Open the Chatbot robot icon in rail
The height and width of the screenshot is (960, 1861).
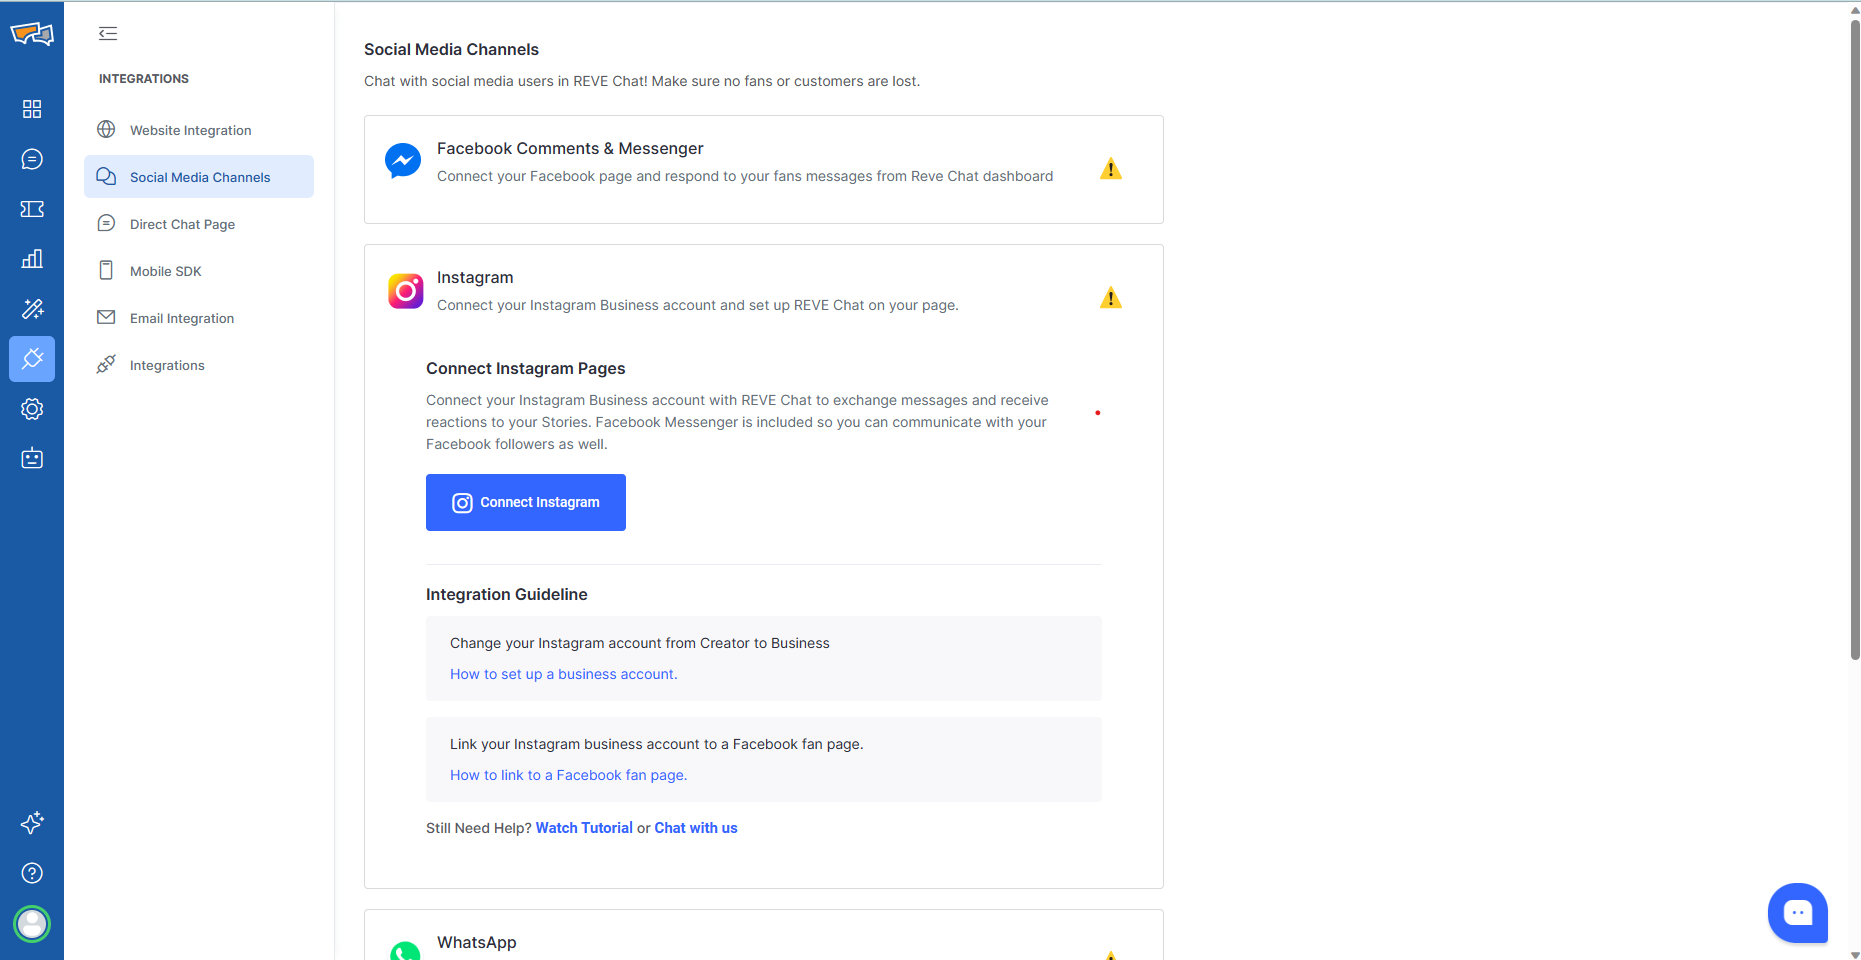pos(32,459)
